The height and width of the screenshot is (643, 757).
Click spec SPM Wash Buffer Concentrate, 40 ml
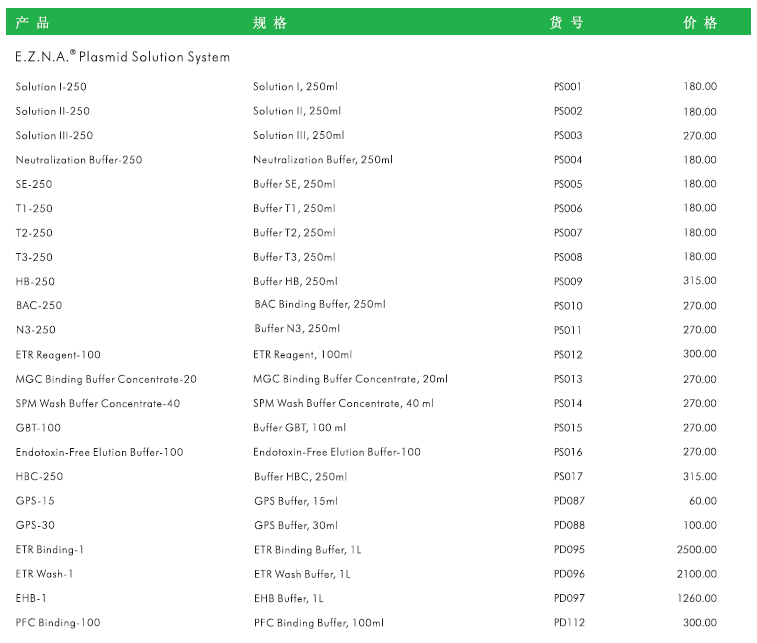[343, 403]
